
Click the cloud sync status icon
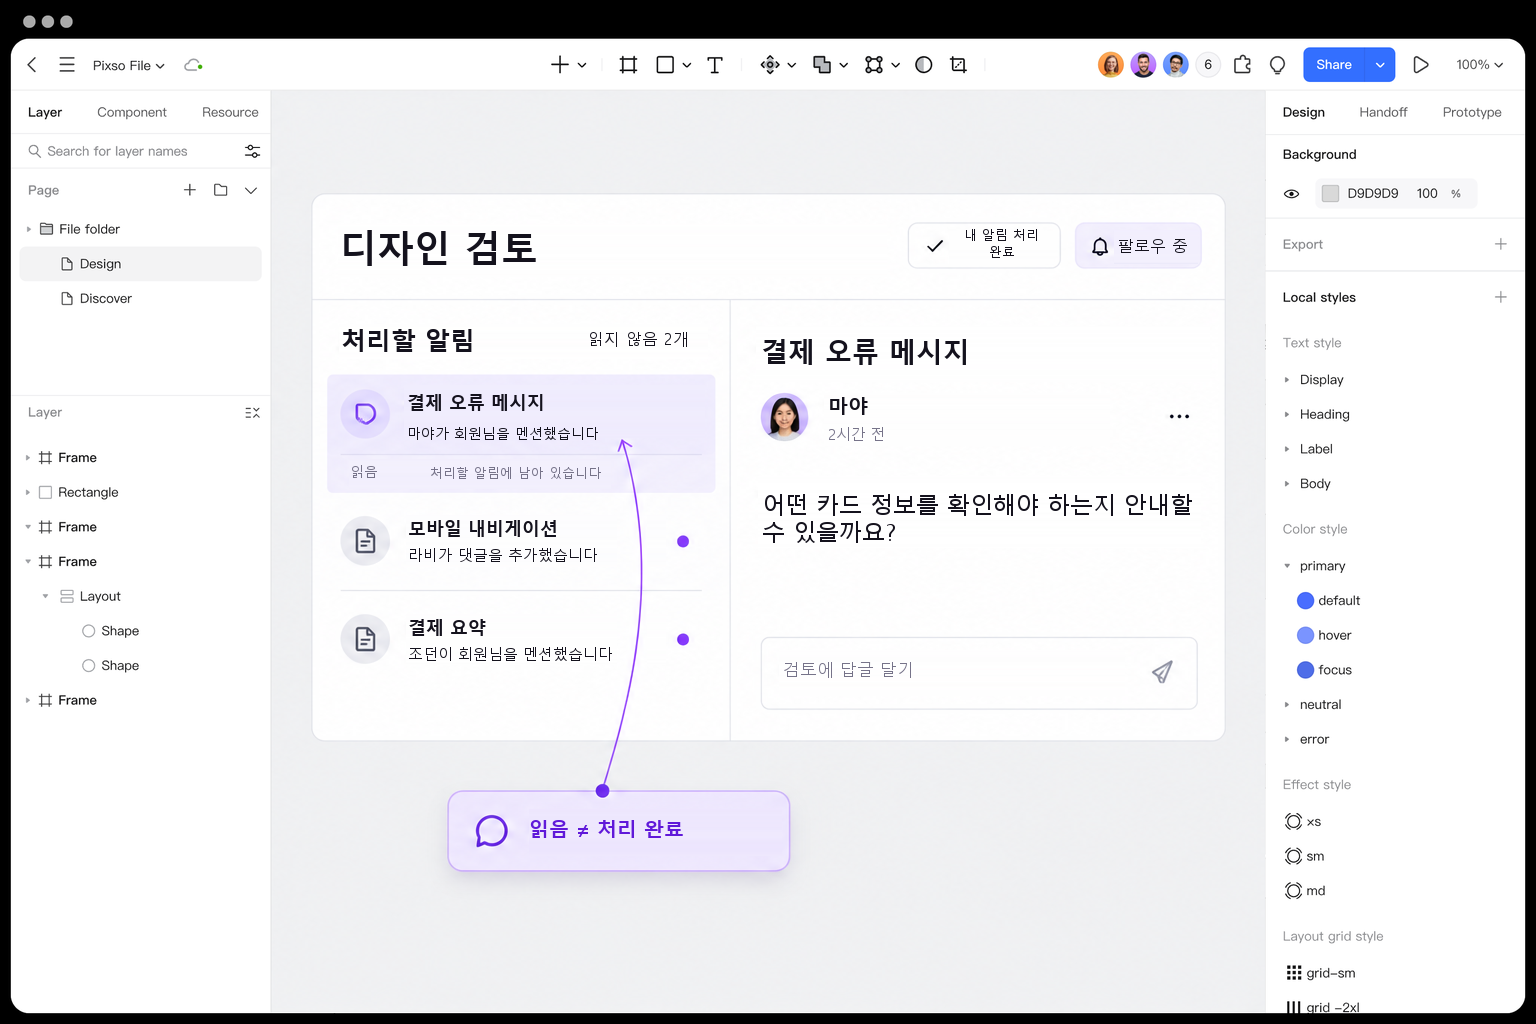(193, 65)
